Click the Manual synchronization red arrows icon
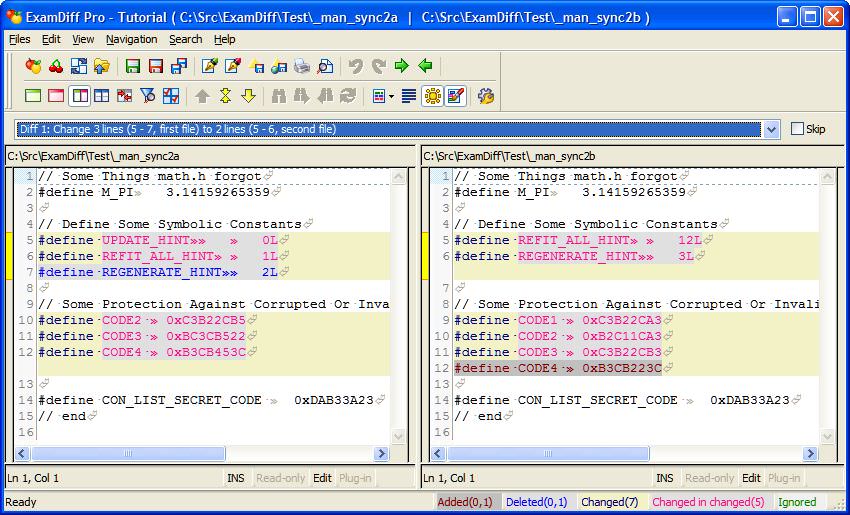 point(124,96)
